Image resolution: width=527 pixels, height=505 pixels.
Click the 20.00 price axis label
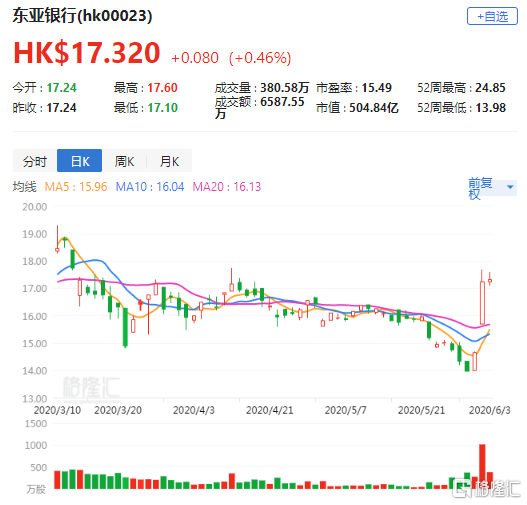pos(35,207)
